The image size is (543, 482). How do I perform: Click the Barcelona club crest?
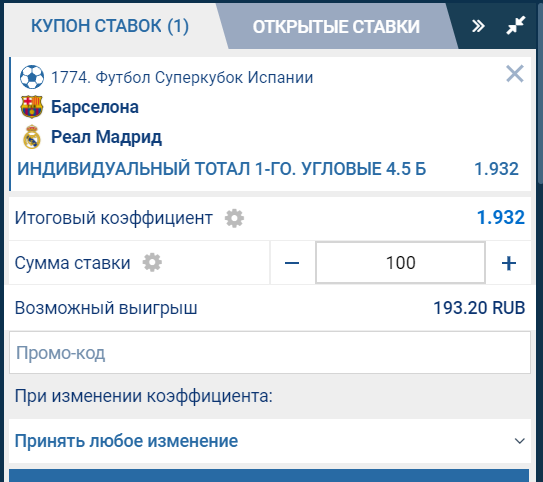[x=32, y=107]
